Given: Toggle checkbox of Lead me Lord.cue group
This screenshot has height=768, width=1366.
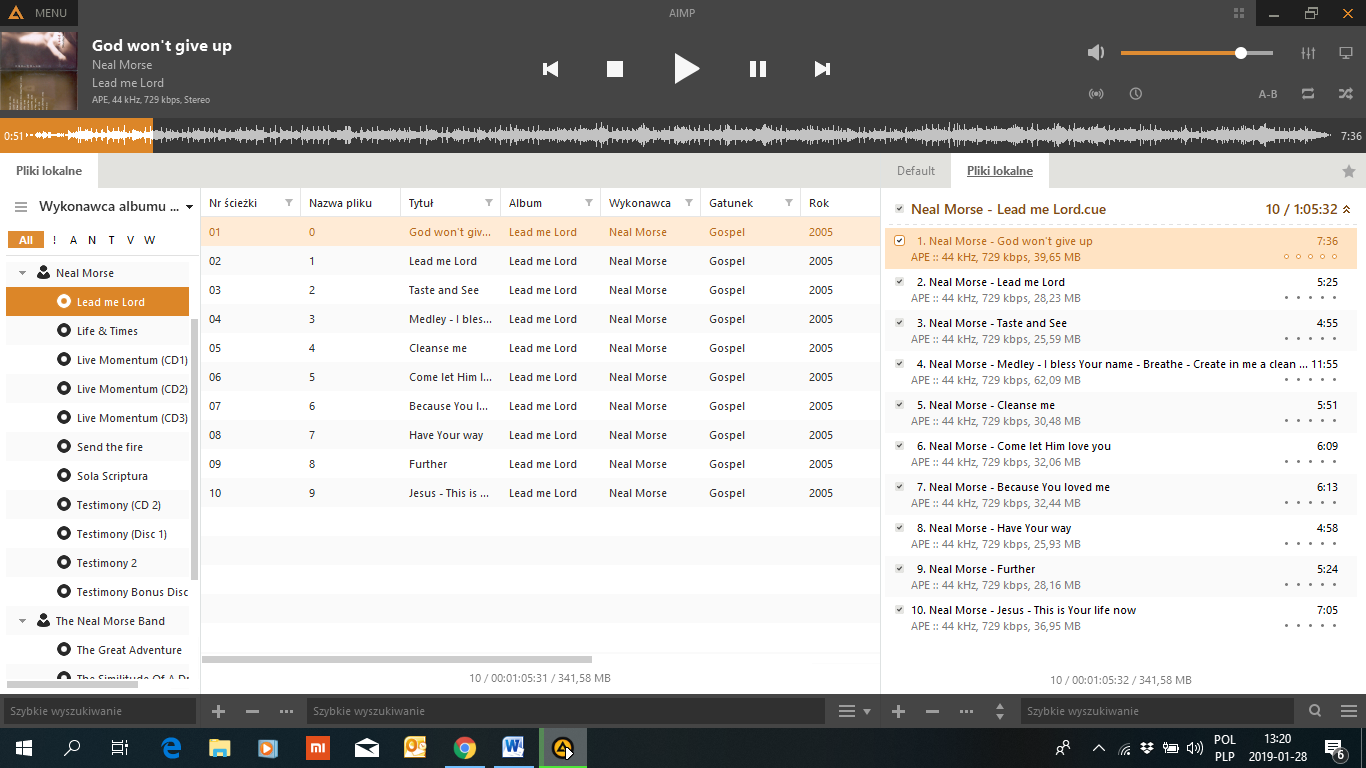Looking at the screenshot, I should point(899,209).
